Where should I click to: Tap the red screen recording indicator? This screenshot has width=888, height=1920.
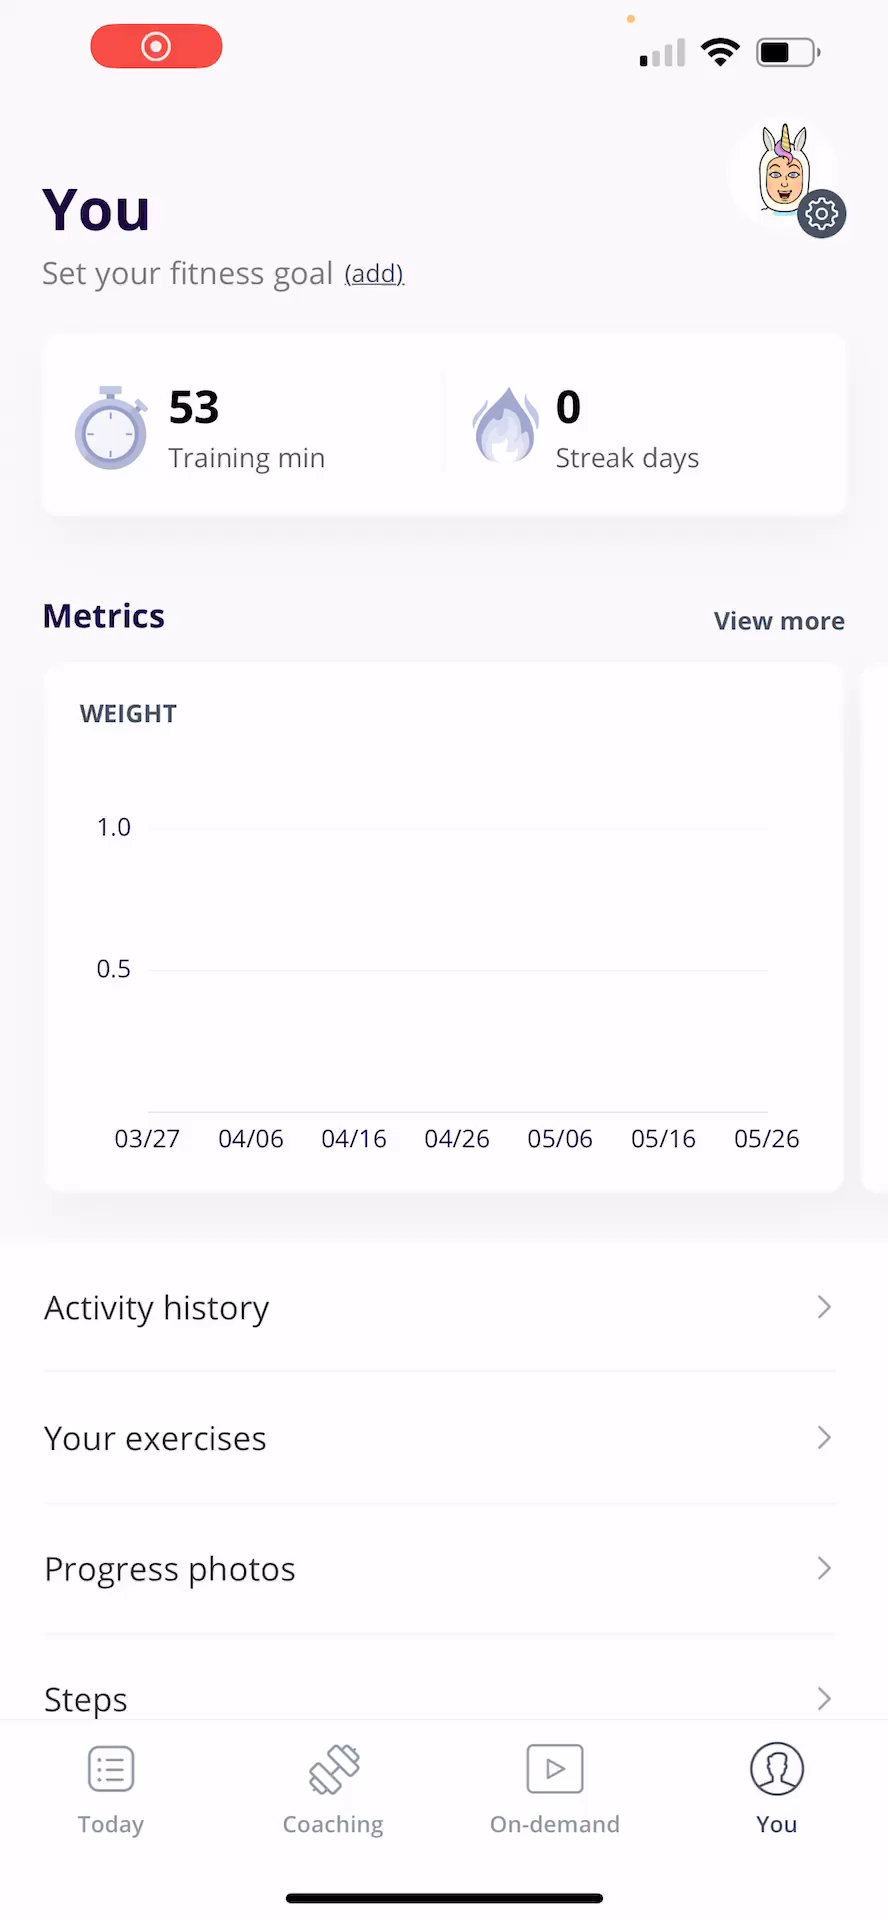pos(156,47)
